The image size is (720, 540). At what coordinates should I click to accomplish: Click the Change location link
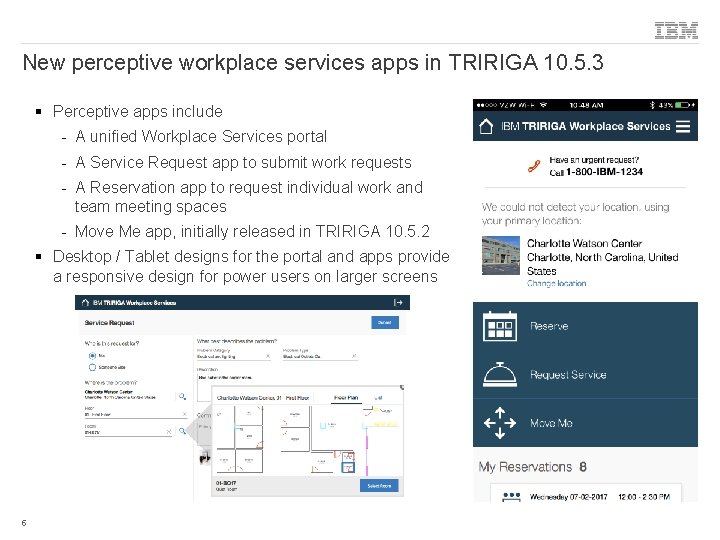pyautogui.click(x=557, y=283)
